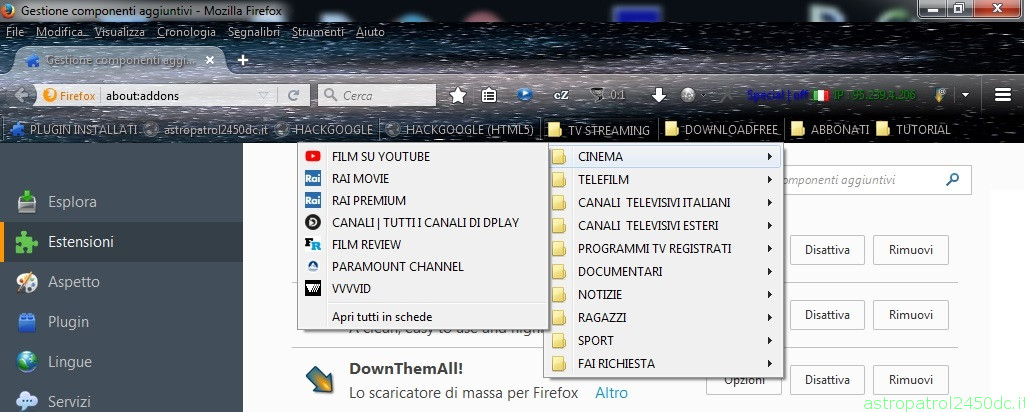
Task: Expand the FAI RICHIESTA submenu
Action: coord(664,364)
